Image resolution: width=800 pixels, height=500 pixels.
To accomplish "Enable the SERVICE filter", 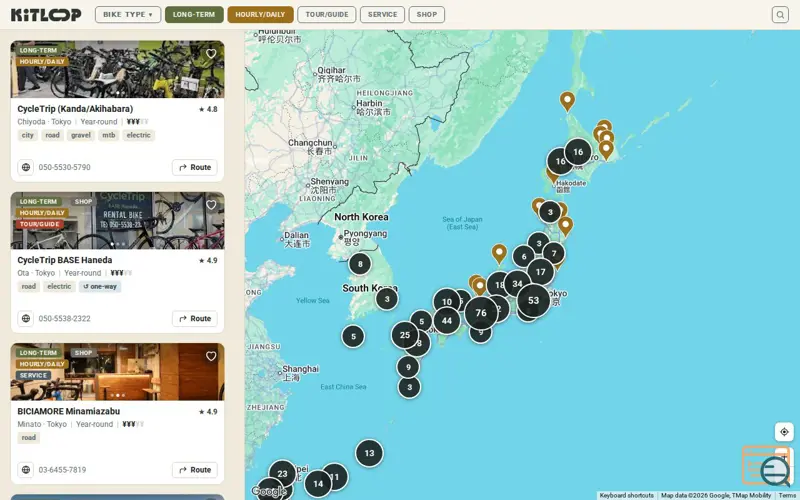I will pyautogui.click(x=383, y=15).
